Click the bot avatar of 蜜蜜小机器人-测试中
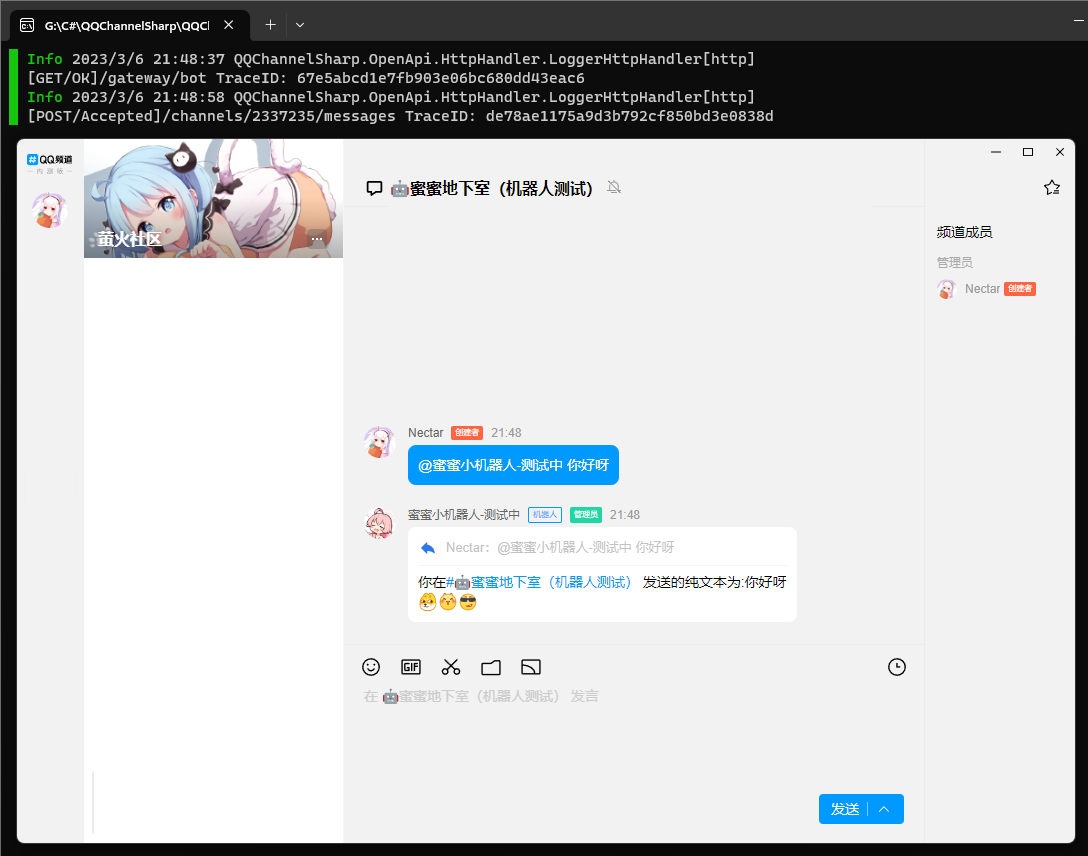Screen dimensions: 1088x856 coord(380,524)
